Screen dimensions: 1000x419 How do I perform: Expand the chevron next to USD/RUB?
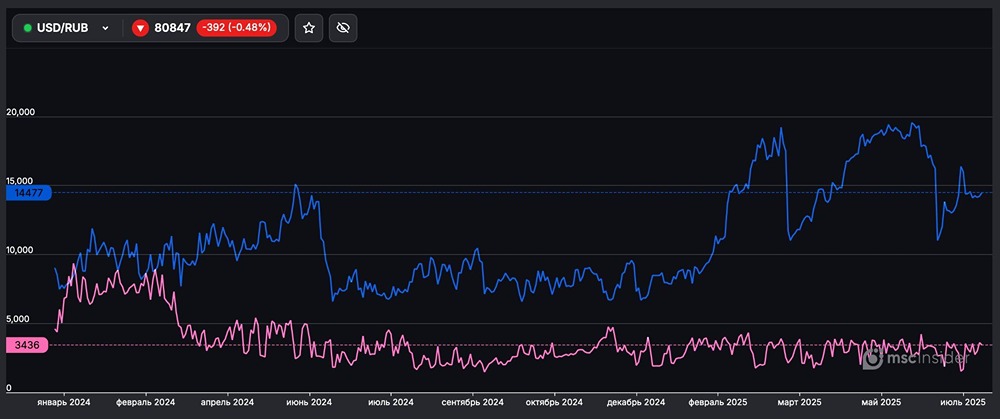106,28
